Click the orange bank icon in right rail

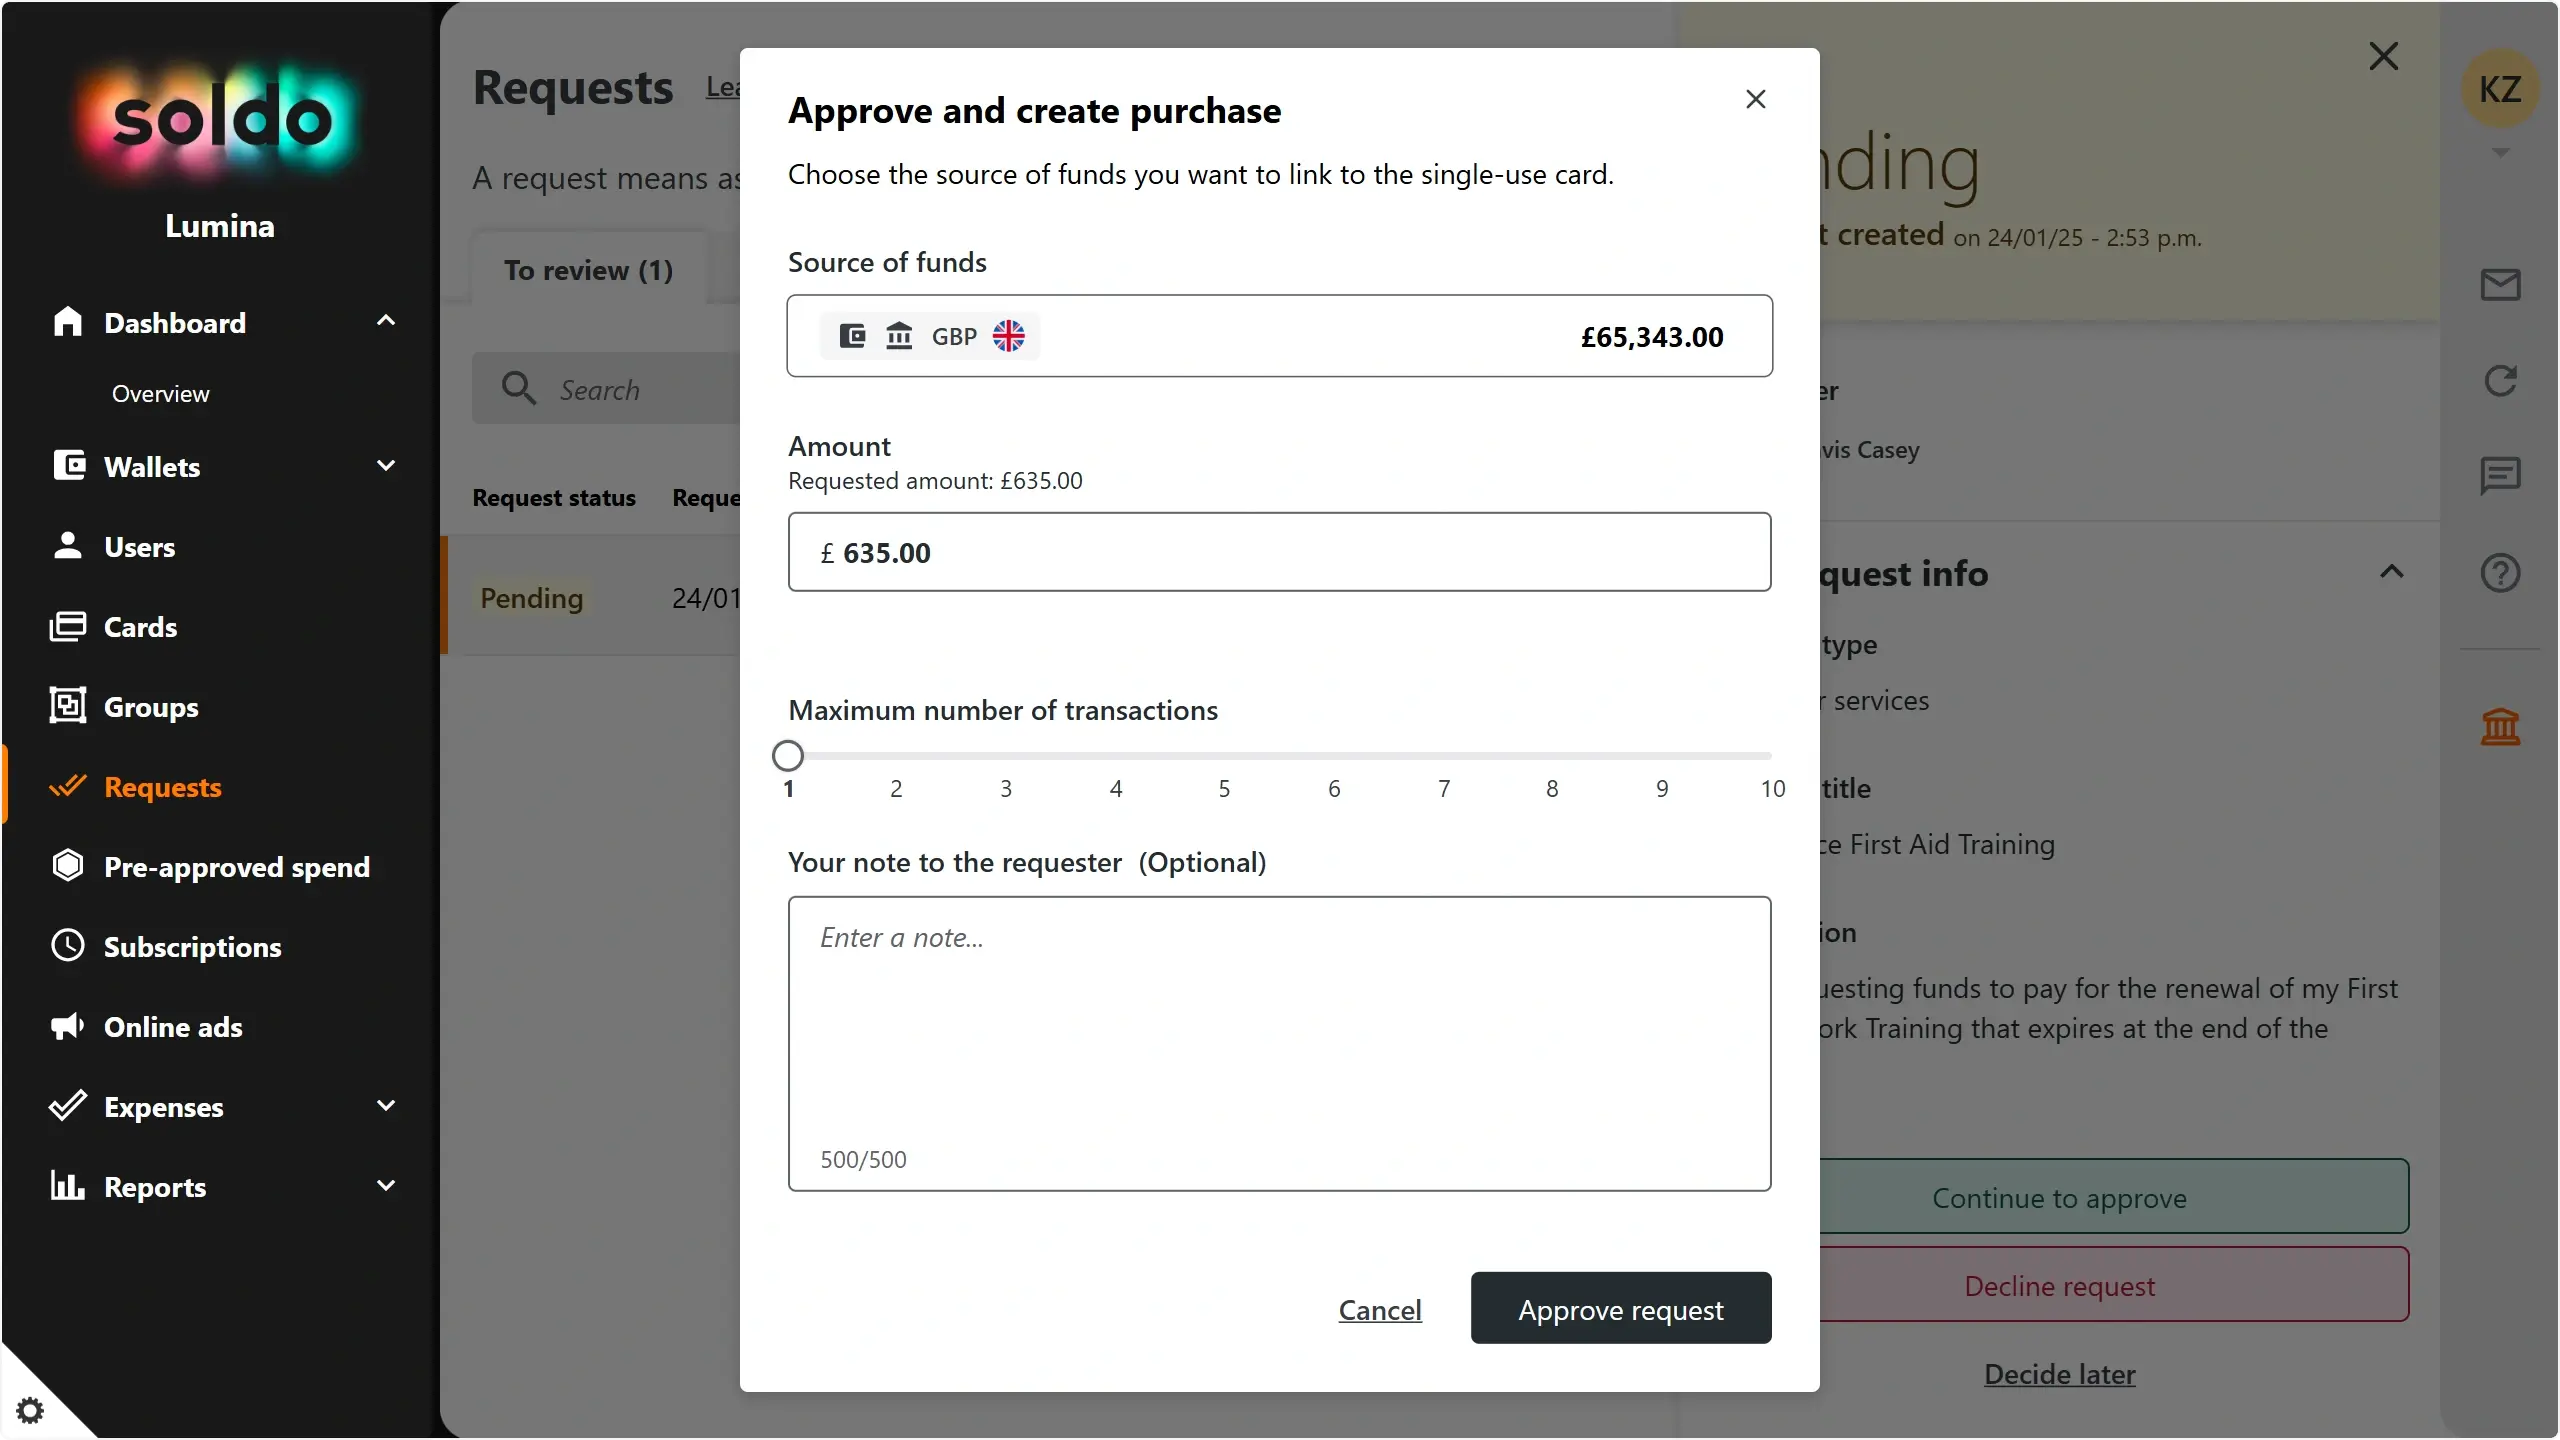coord(2500,727)
